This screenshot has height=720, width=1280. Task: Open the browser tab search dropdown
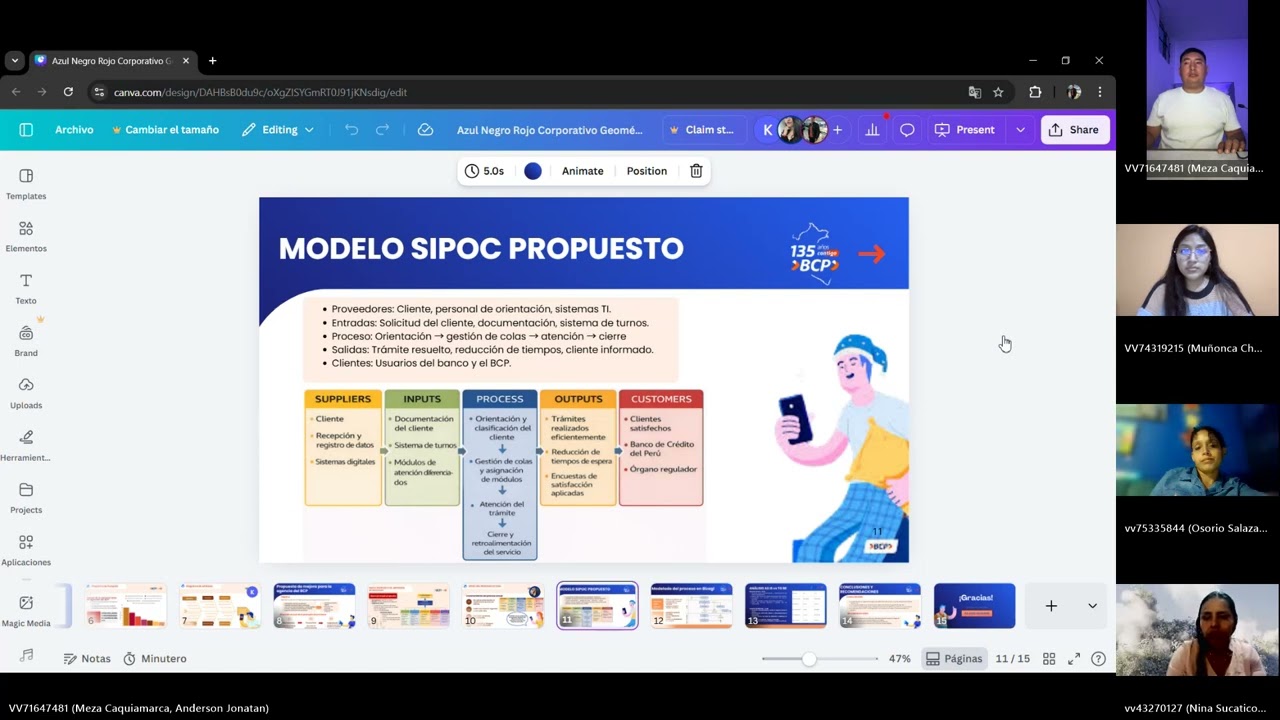click(14, 61)
